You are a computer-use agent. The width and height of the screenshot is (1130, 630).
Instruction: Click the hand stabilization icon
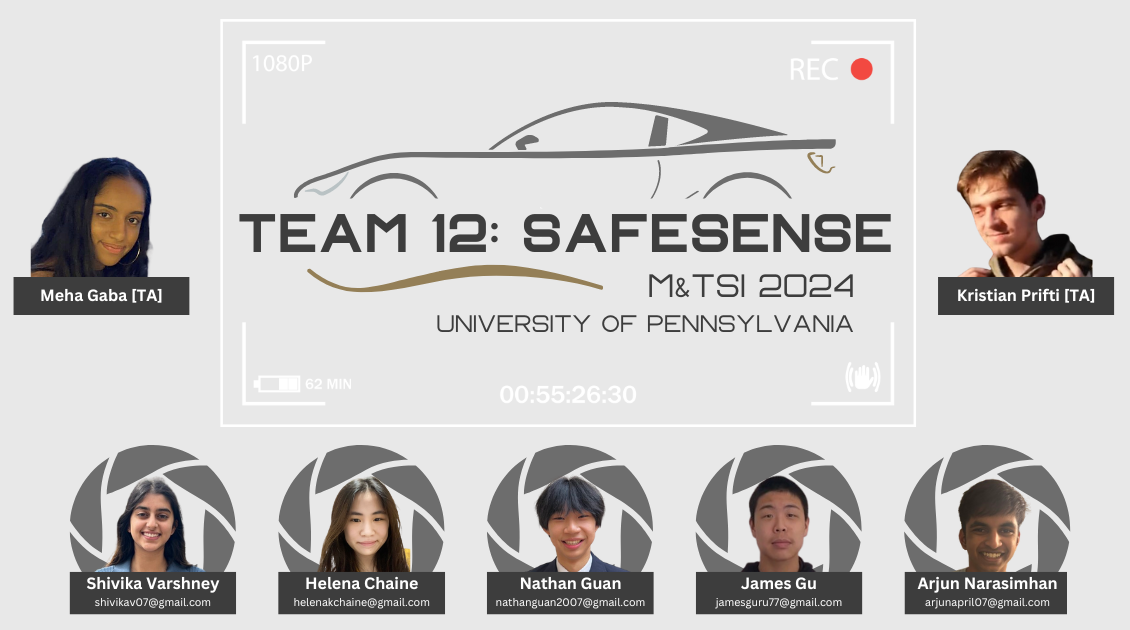point(863,377)
